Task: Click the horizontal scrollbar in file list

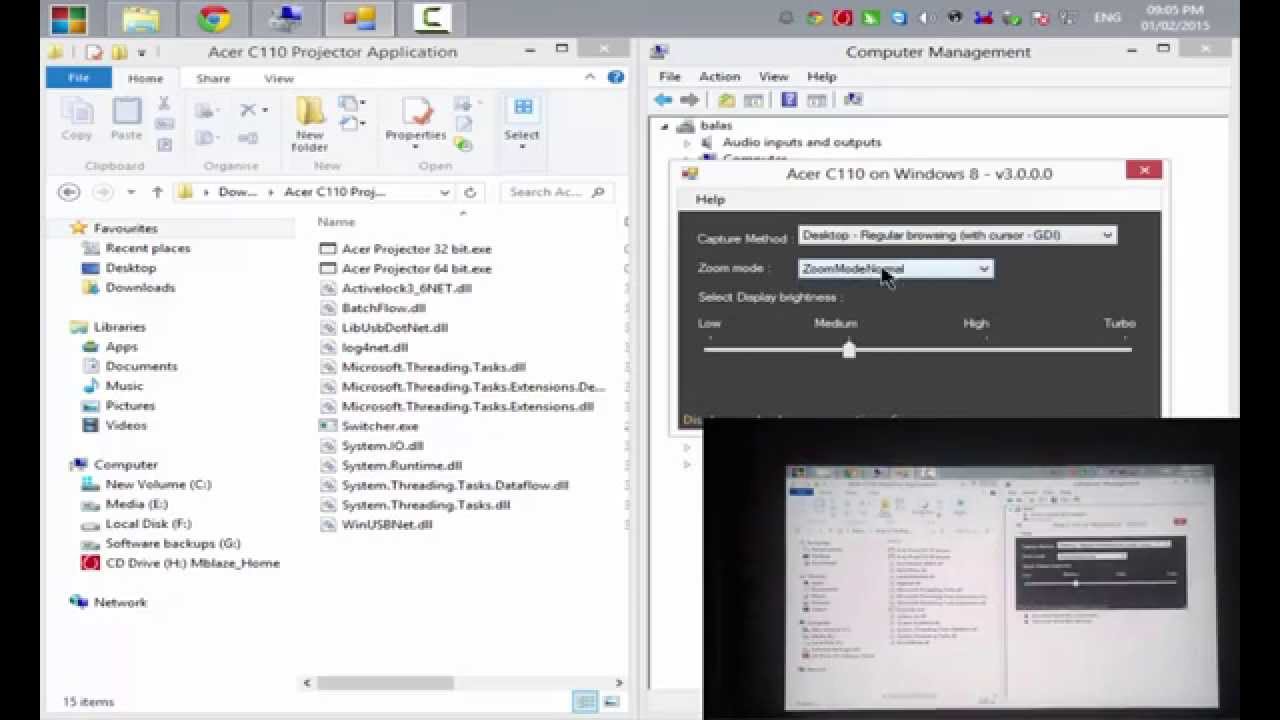Action: coord(385,683)
